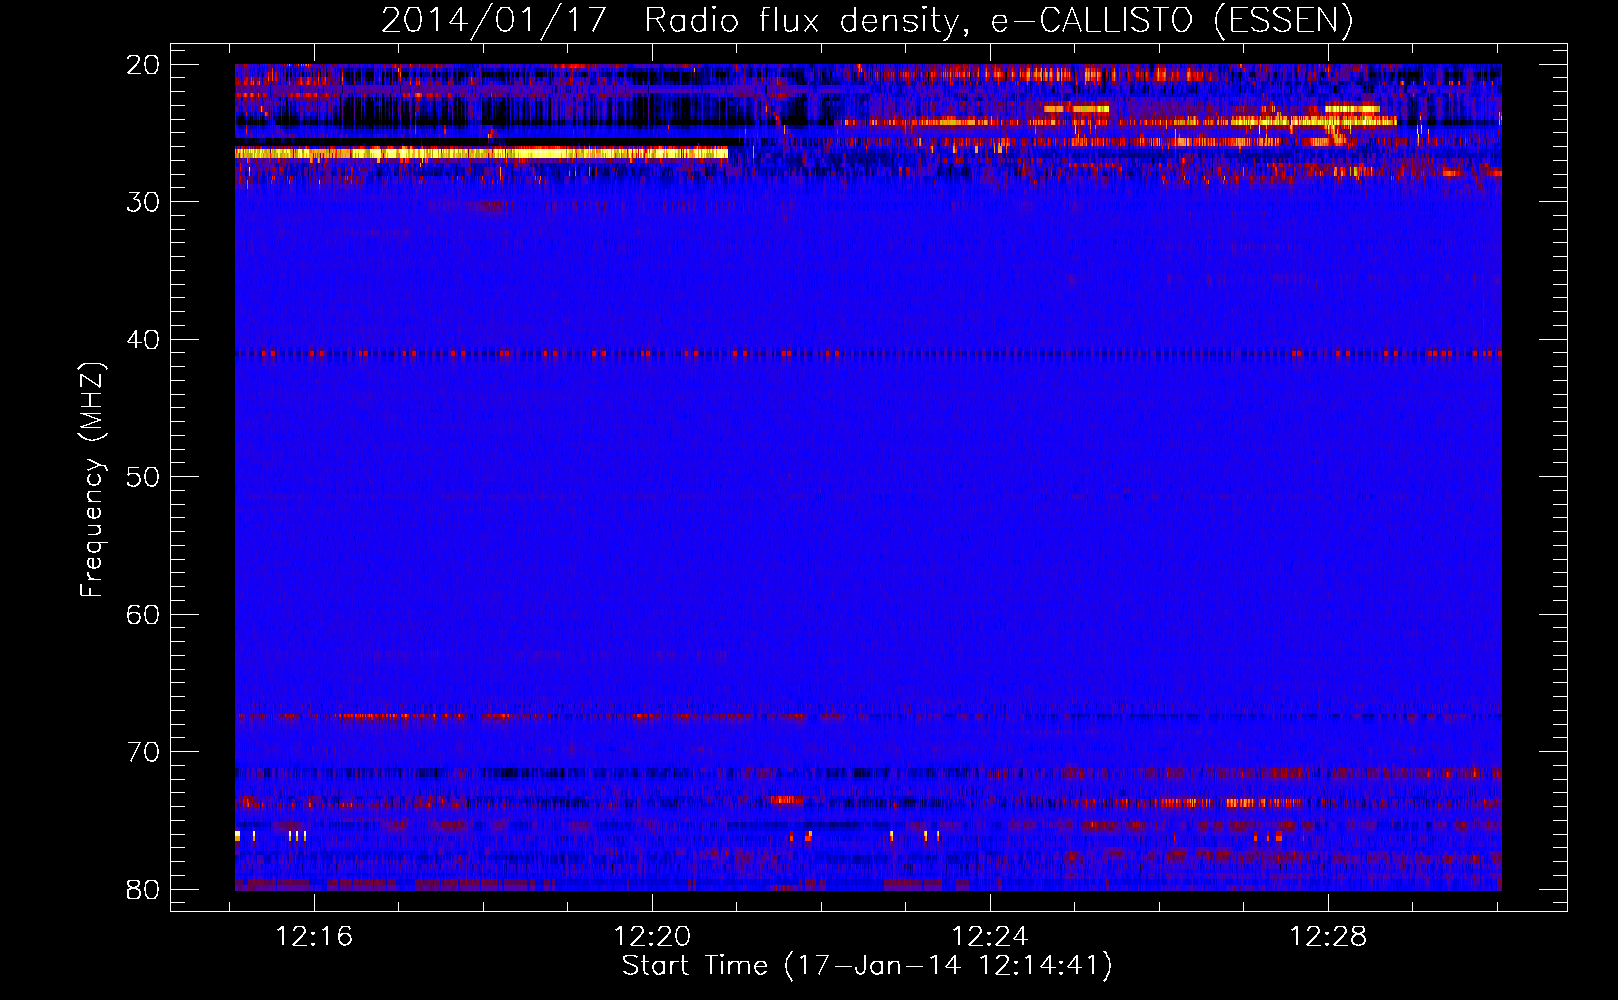The height and width of the screenshot is (1000, 1618).
Task: Click the '80' frequency tick label
Action: click(x=144, y=889)
